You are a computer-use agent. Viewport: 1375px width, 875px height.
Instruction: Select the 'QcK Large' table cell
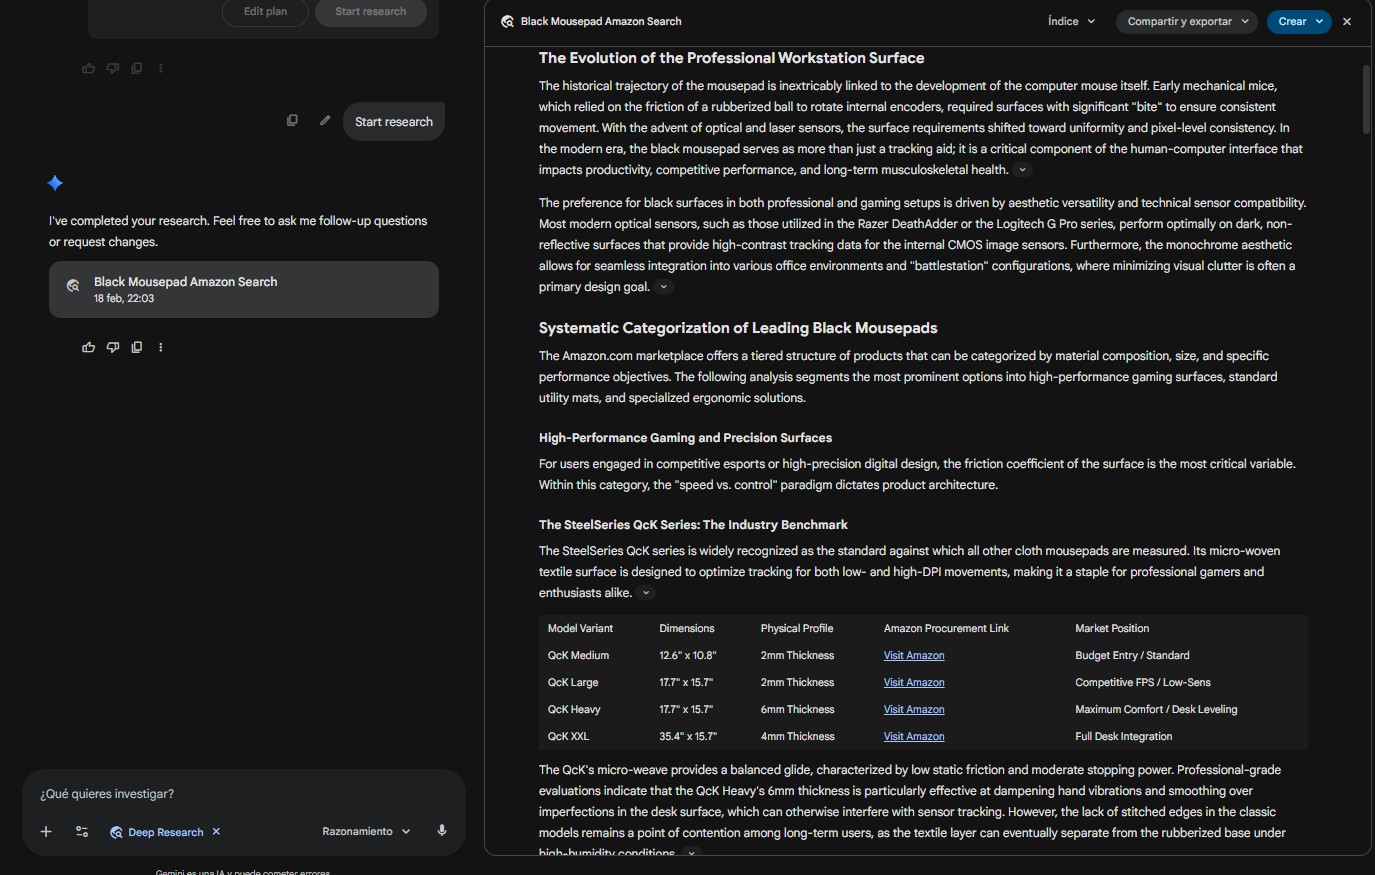coord(573,683)
